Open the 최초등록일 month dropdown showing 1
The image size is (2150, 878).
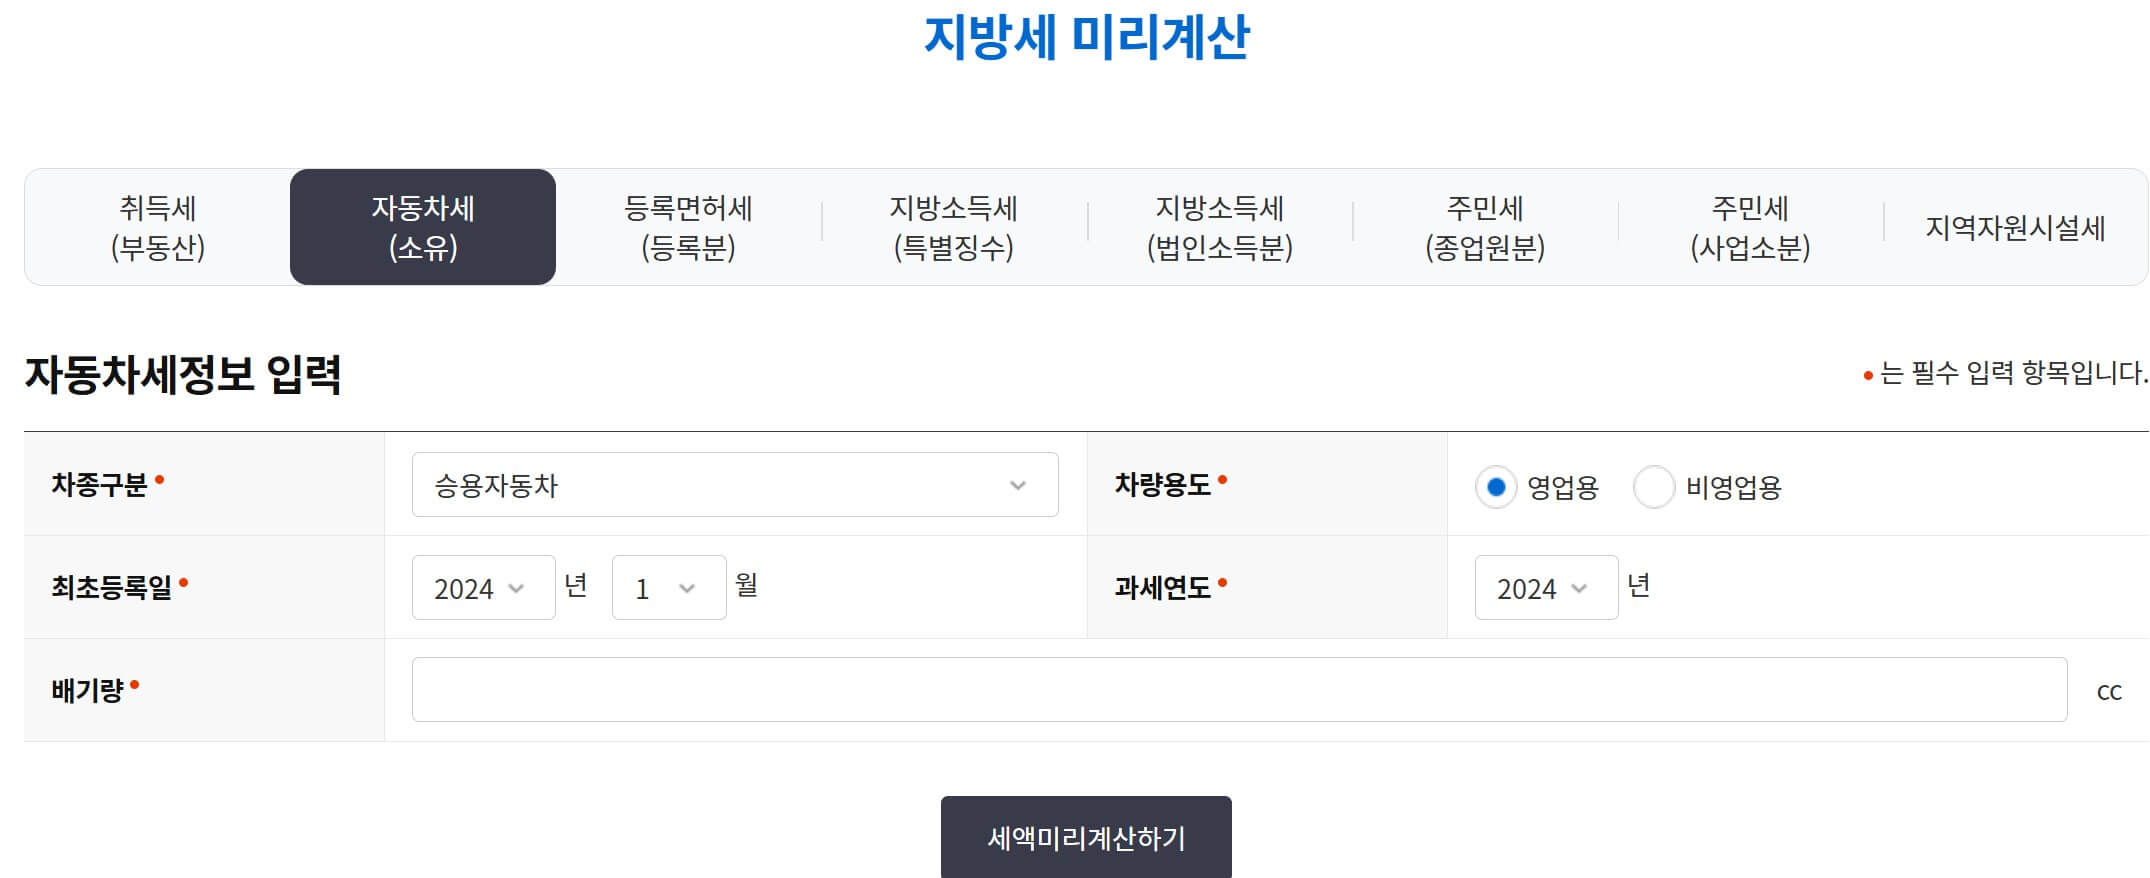coord(667,588)
